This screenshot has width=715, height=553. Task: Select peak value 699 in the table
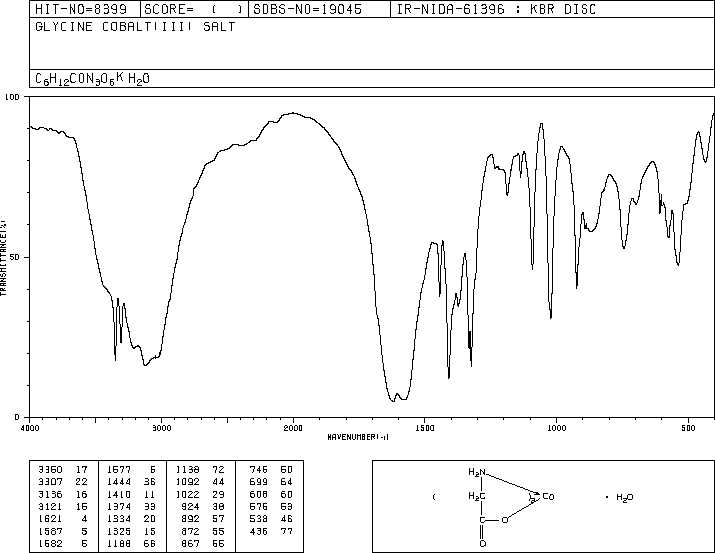point(259,482)
